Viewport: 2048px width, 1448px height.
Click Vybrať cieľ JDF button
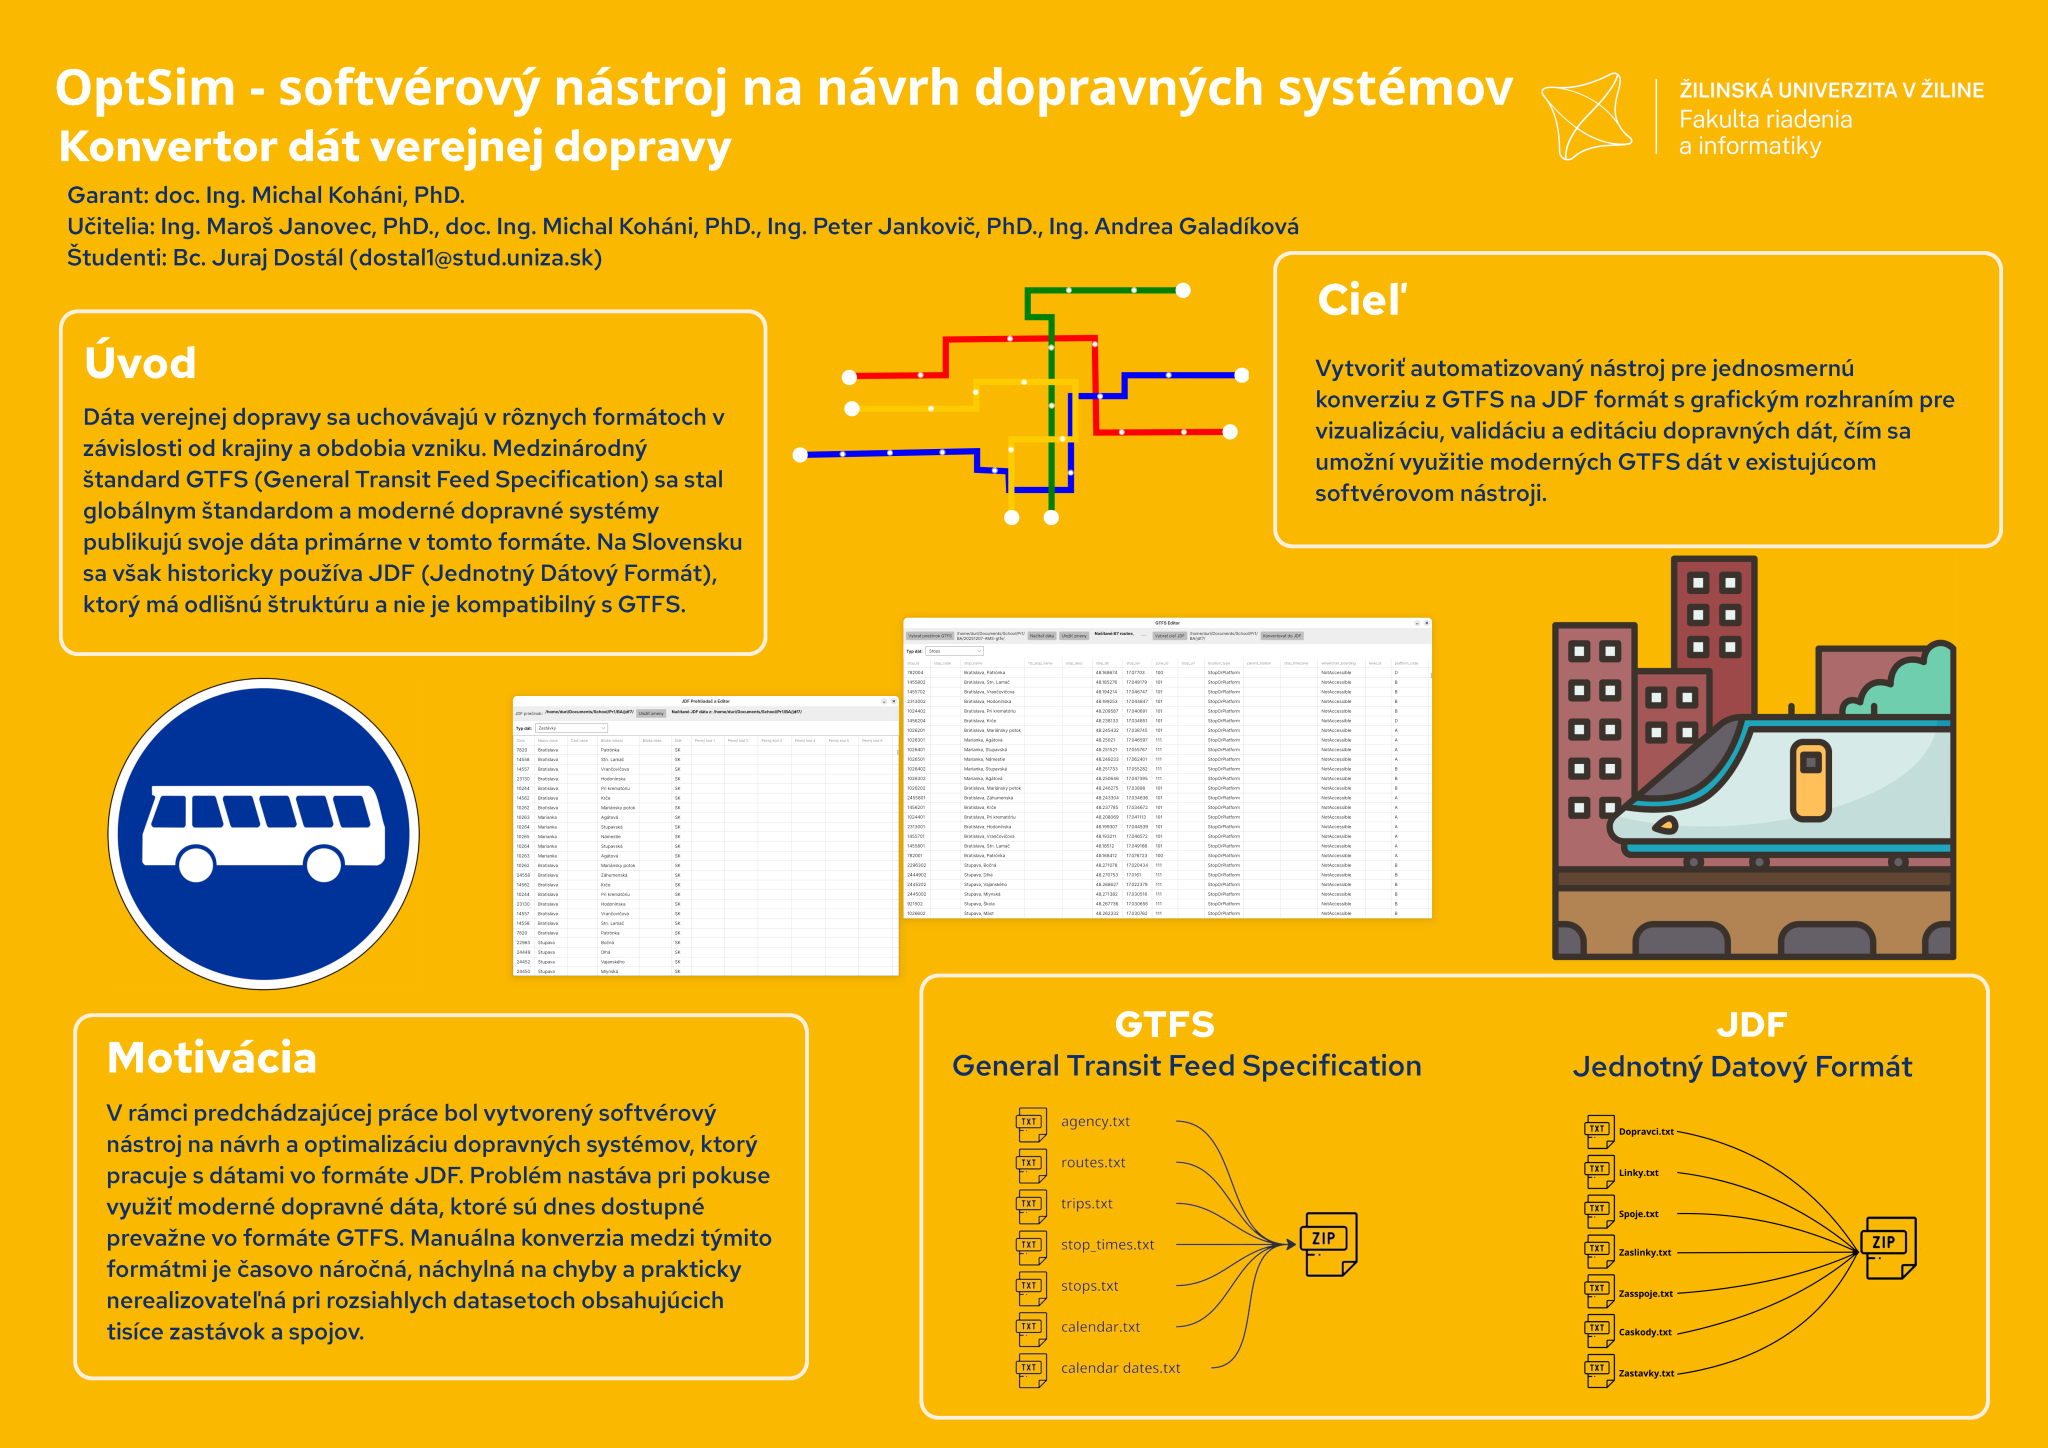click(x=1169, y=636)
